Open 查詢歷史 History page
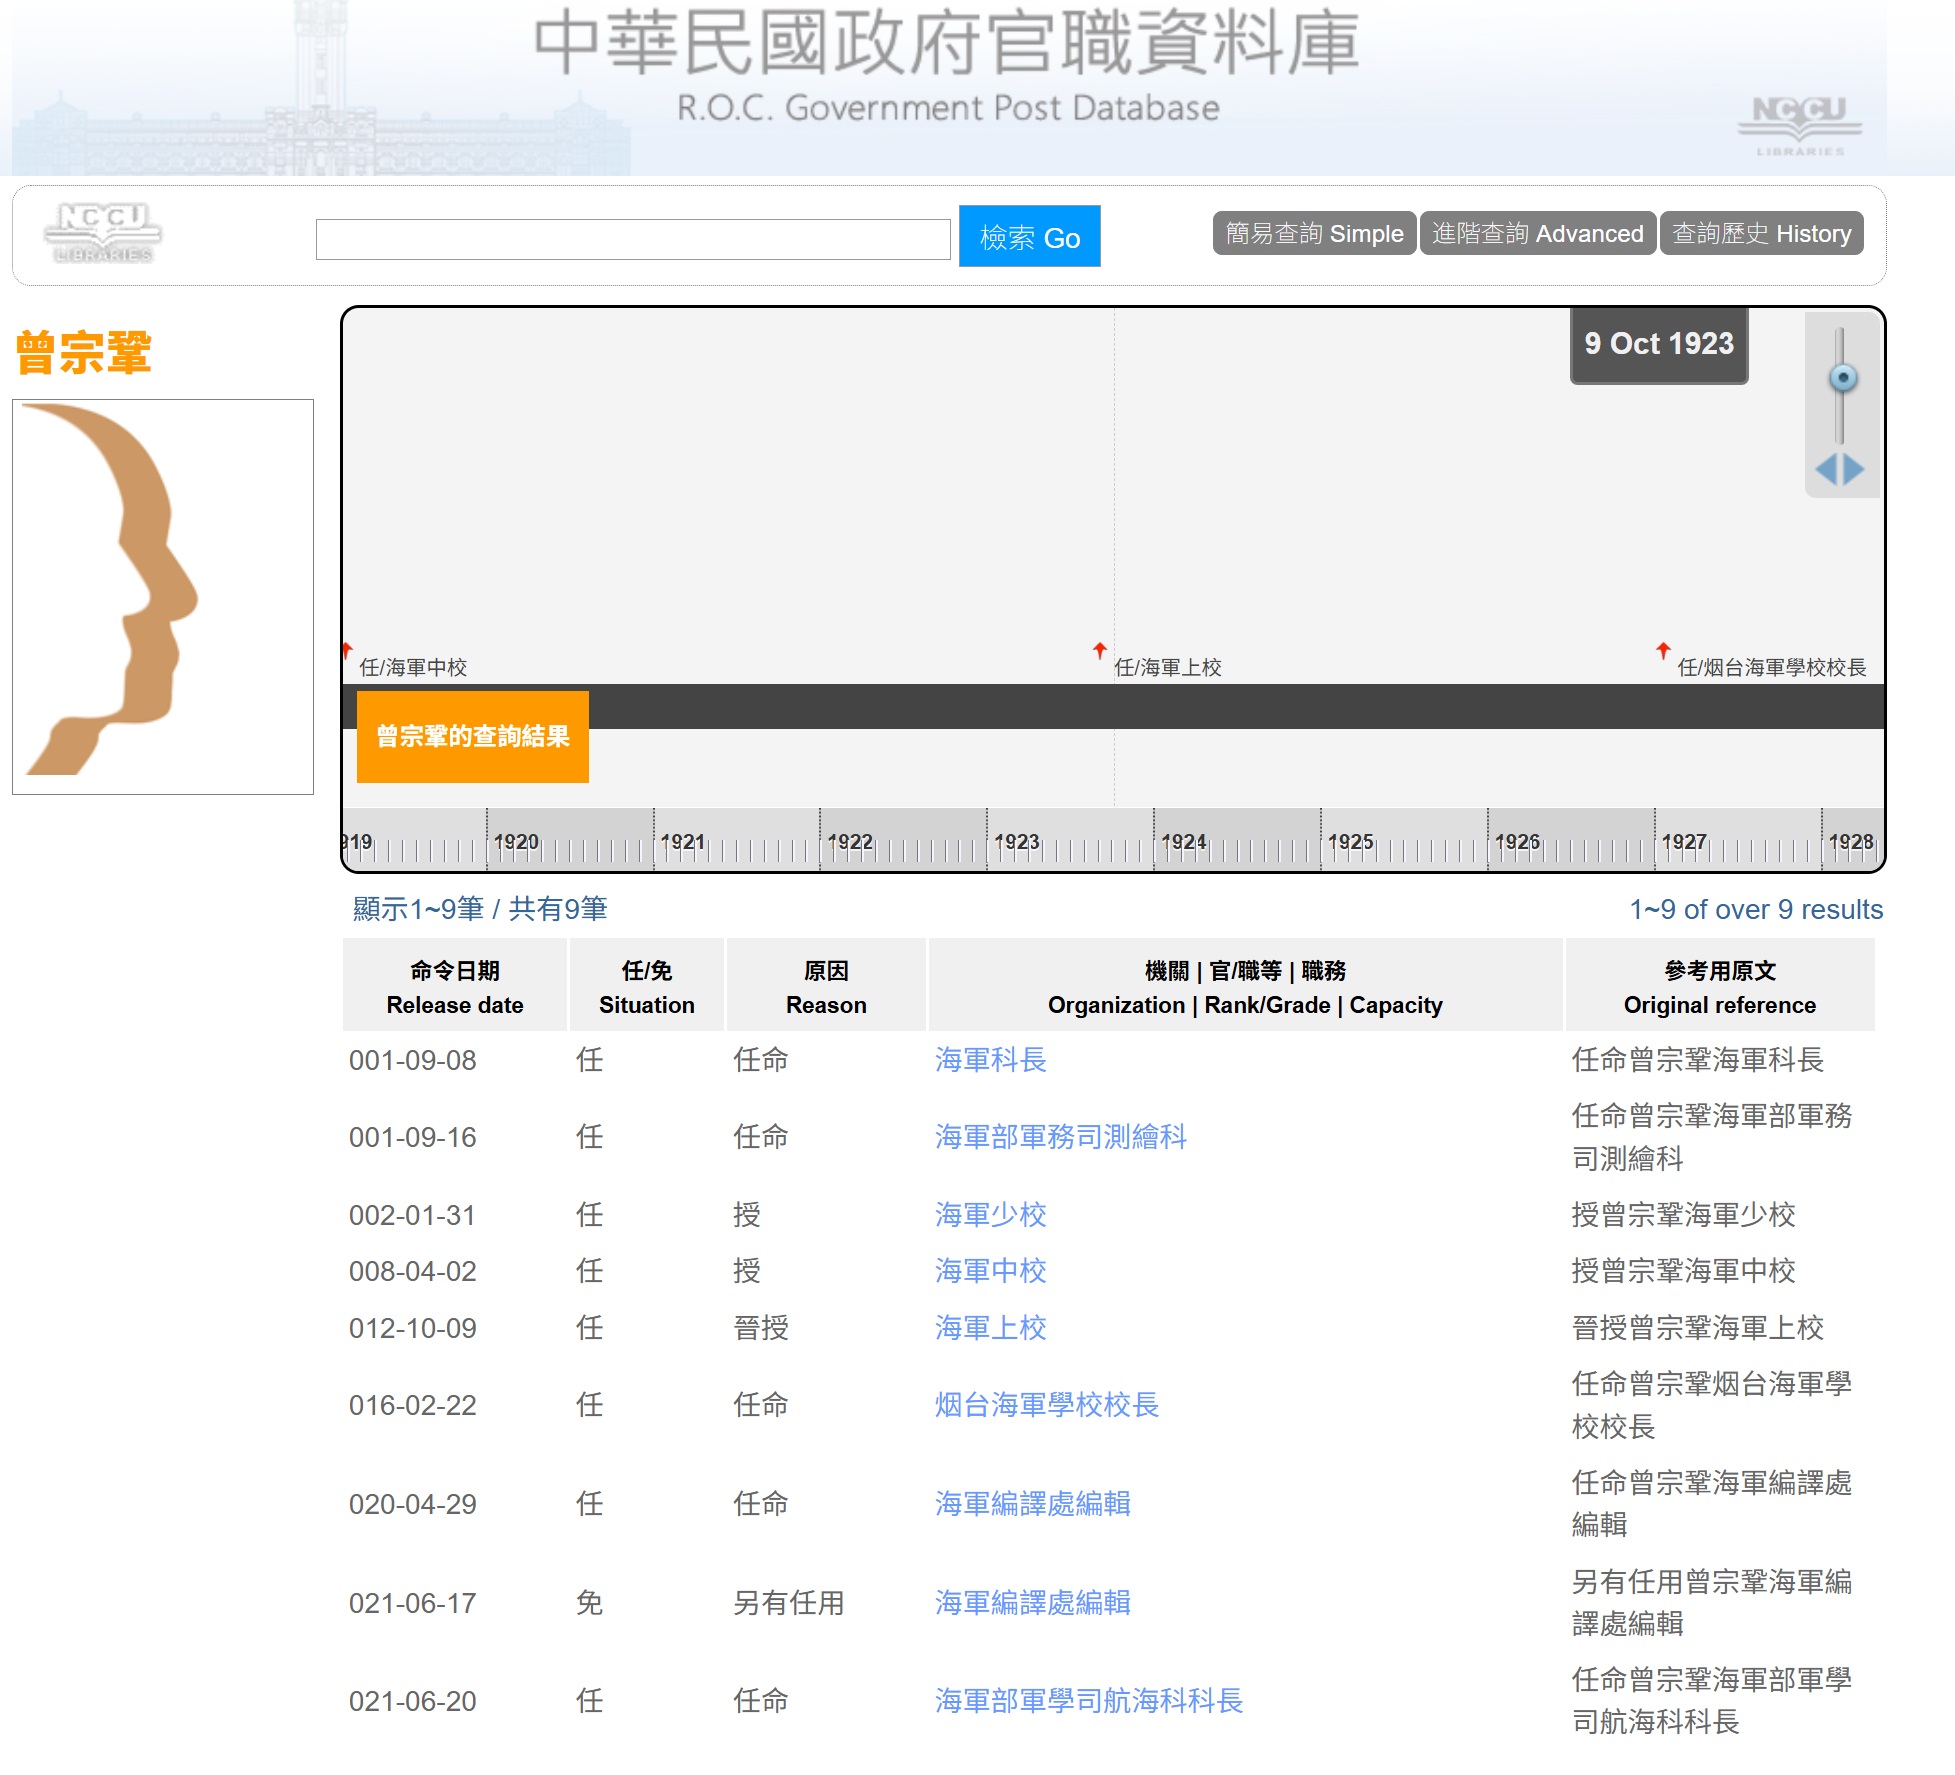 (x=1761, y=233)
